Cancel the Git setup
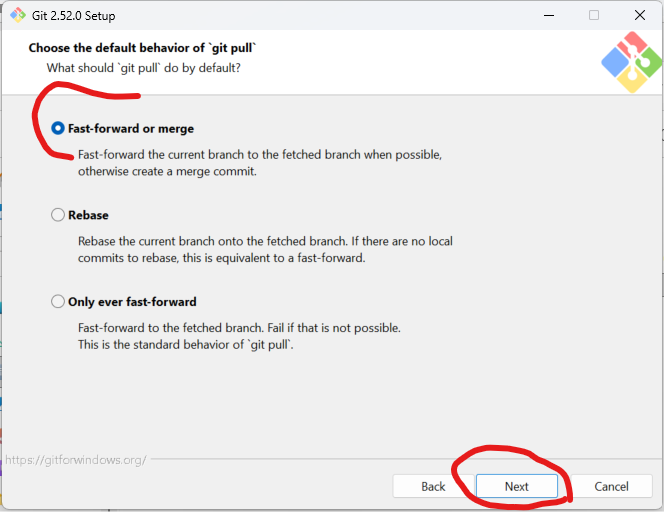Viewport: 664px width, 512px height. pyautogui.click(x=611, y=486)
